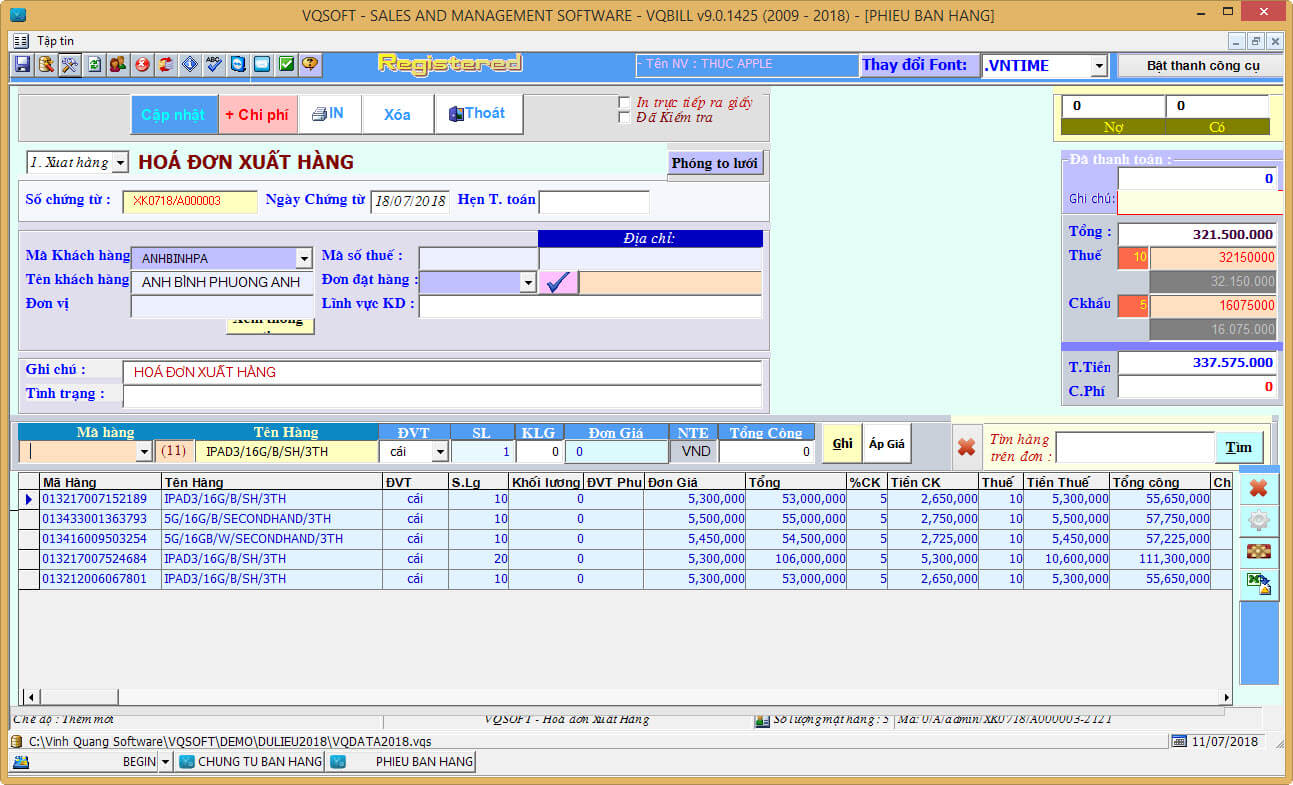Image resolution: width=1293 pixels, height=785 pixels.
Task: Click the two-people users icon in toolbar
Action: pos(117,64)
